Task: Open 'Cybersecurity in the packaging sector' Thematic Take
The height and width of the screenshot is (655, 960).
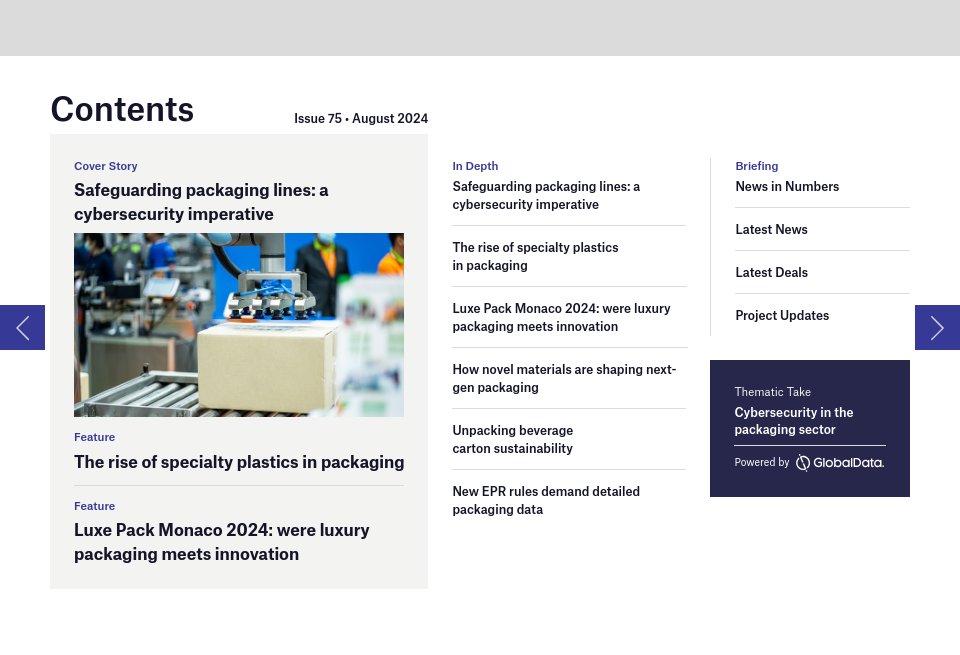Action: pos(794,421)
